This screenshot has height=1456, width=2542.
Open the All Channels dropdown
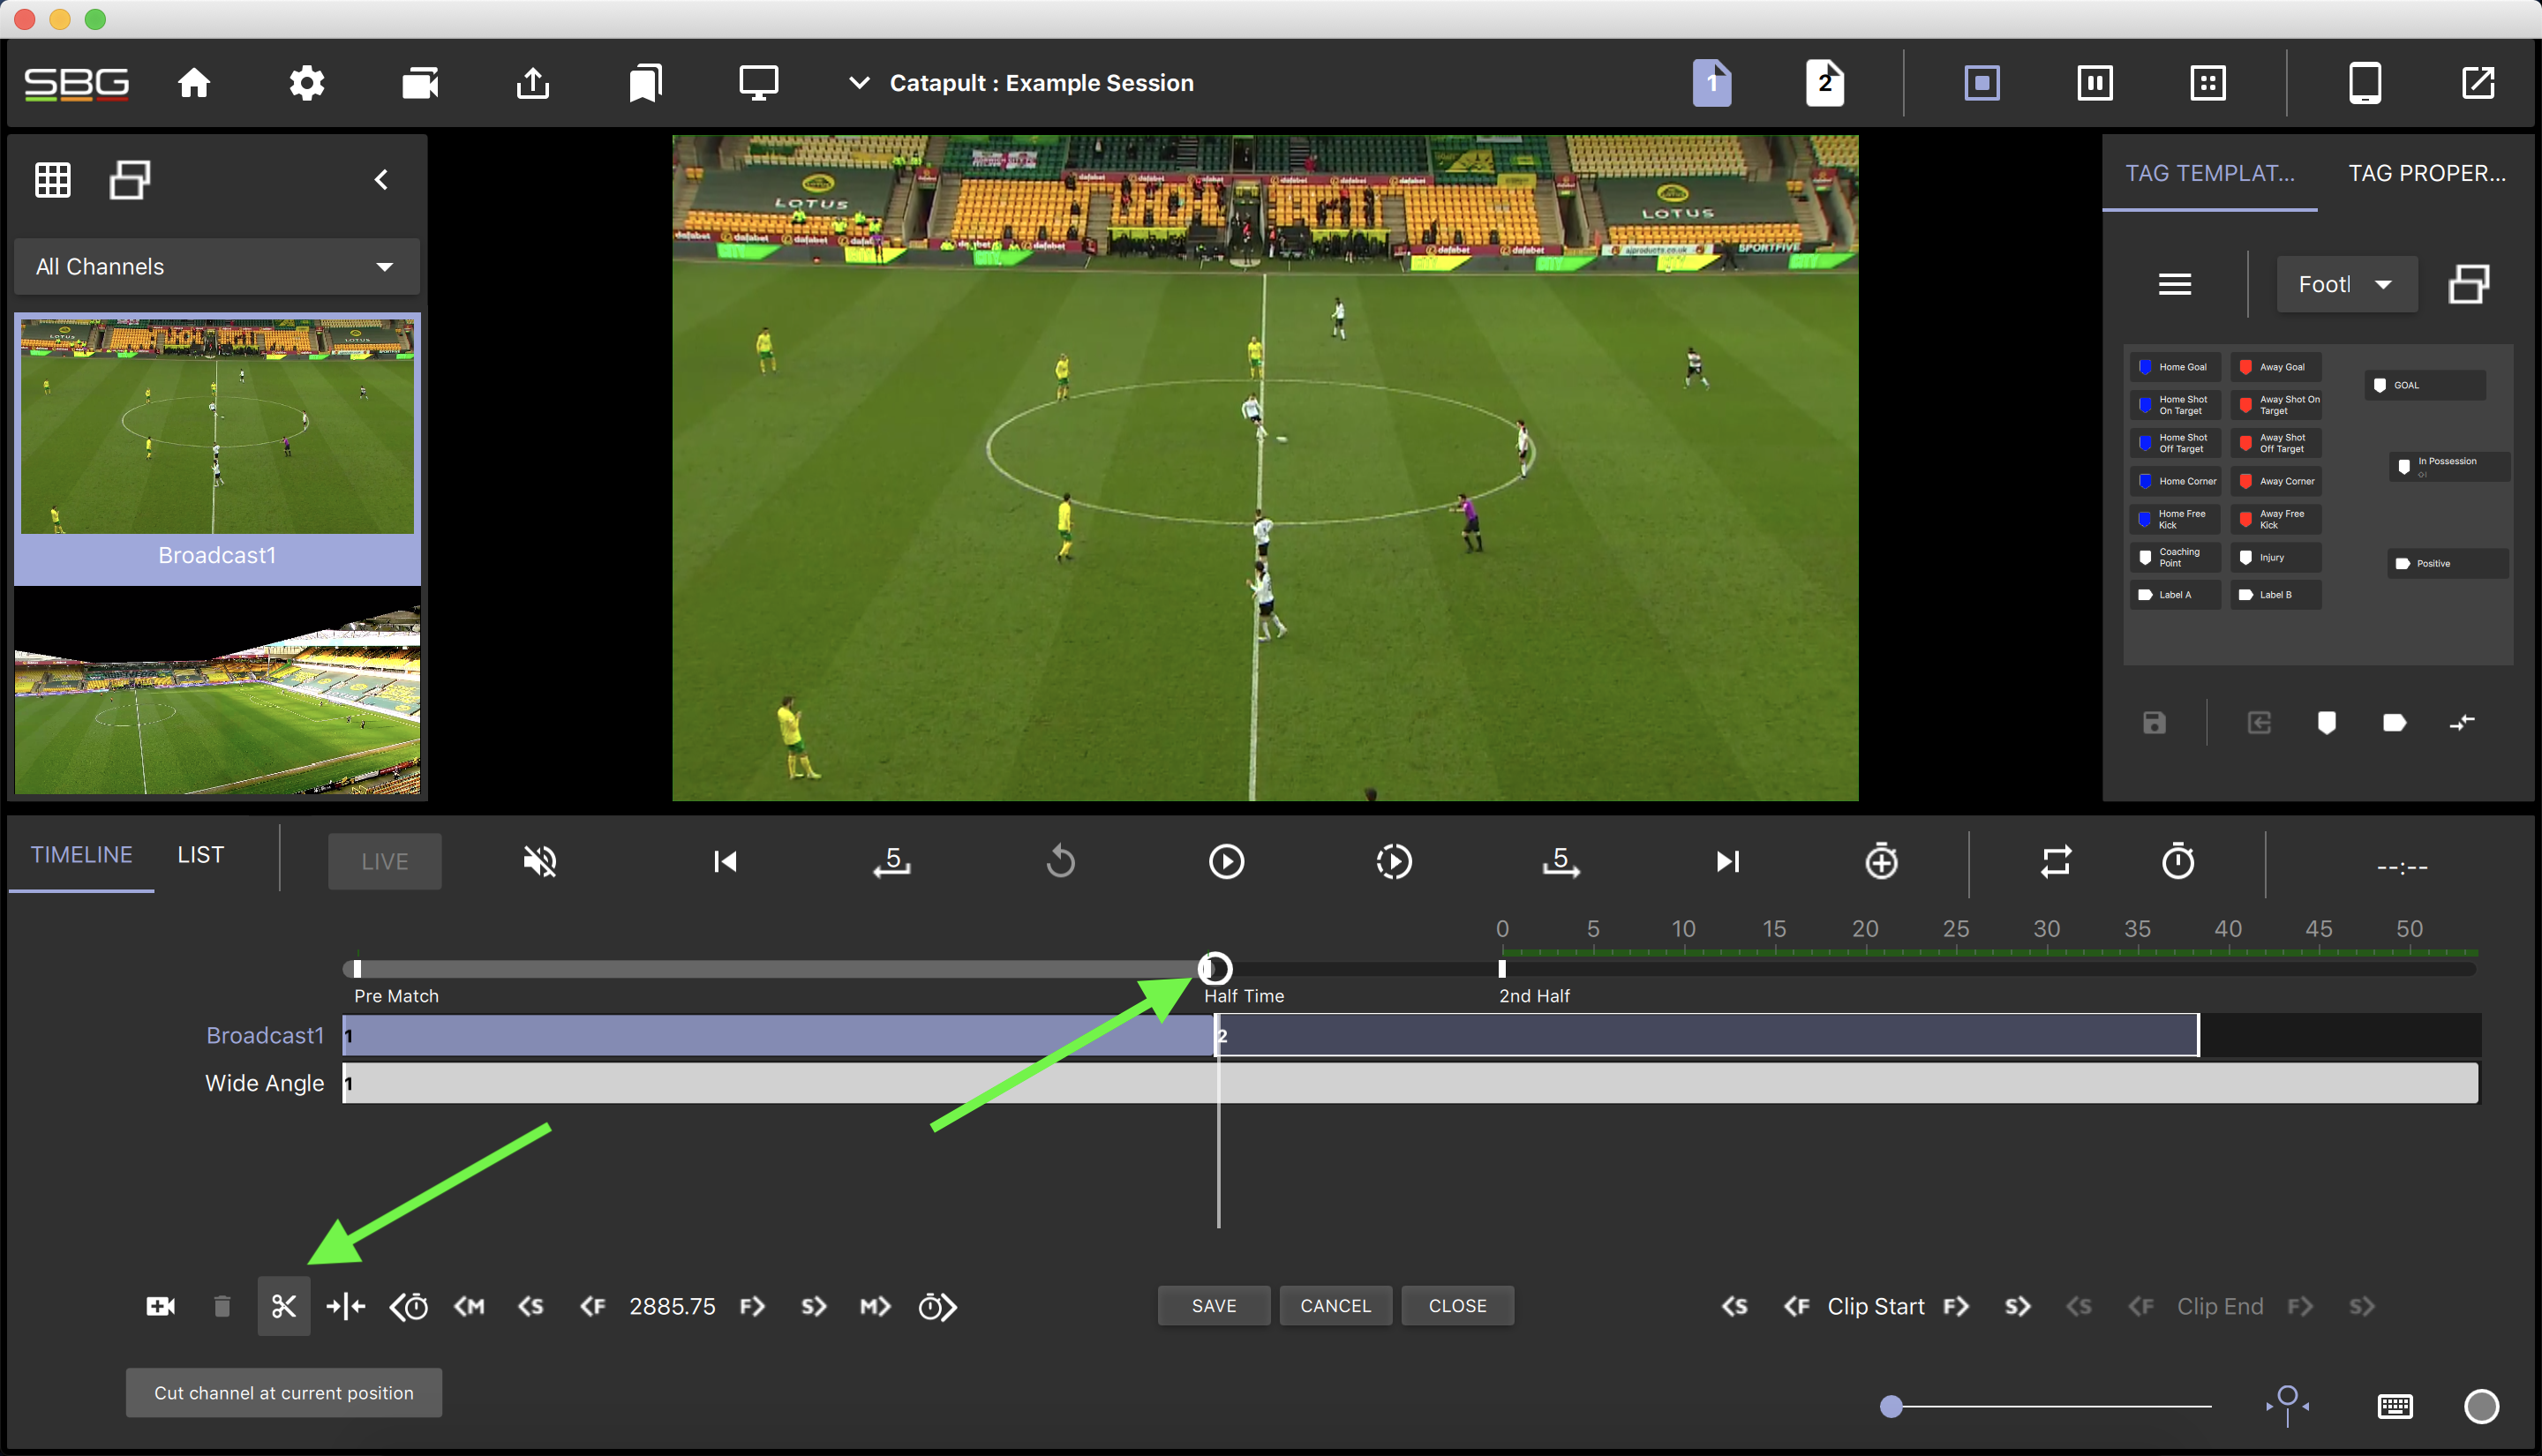tap(217, 266)
